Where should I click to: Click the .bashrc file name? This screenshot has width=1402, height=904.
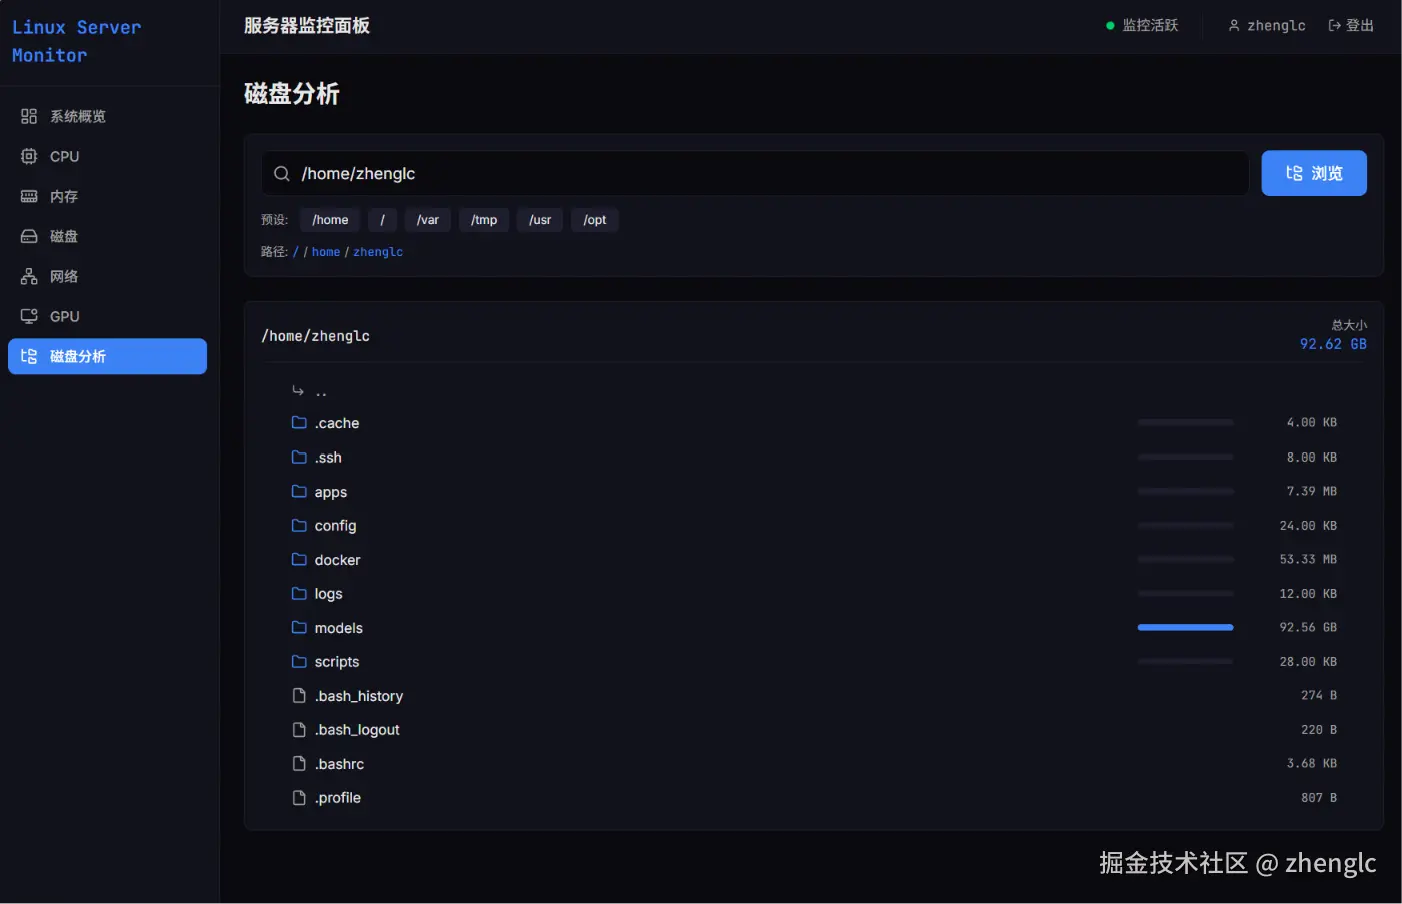pyautogui.click(x=339, y=764)
